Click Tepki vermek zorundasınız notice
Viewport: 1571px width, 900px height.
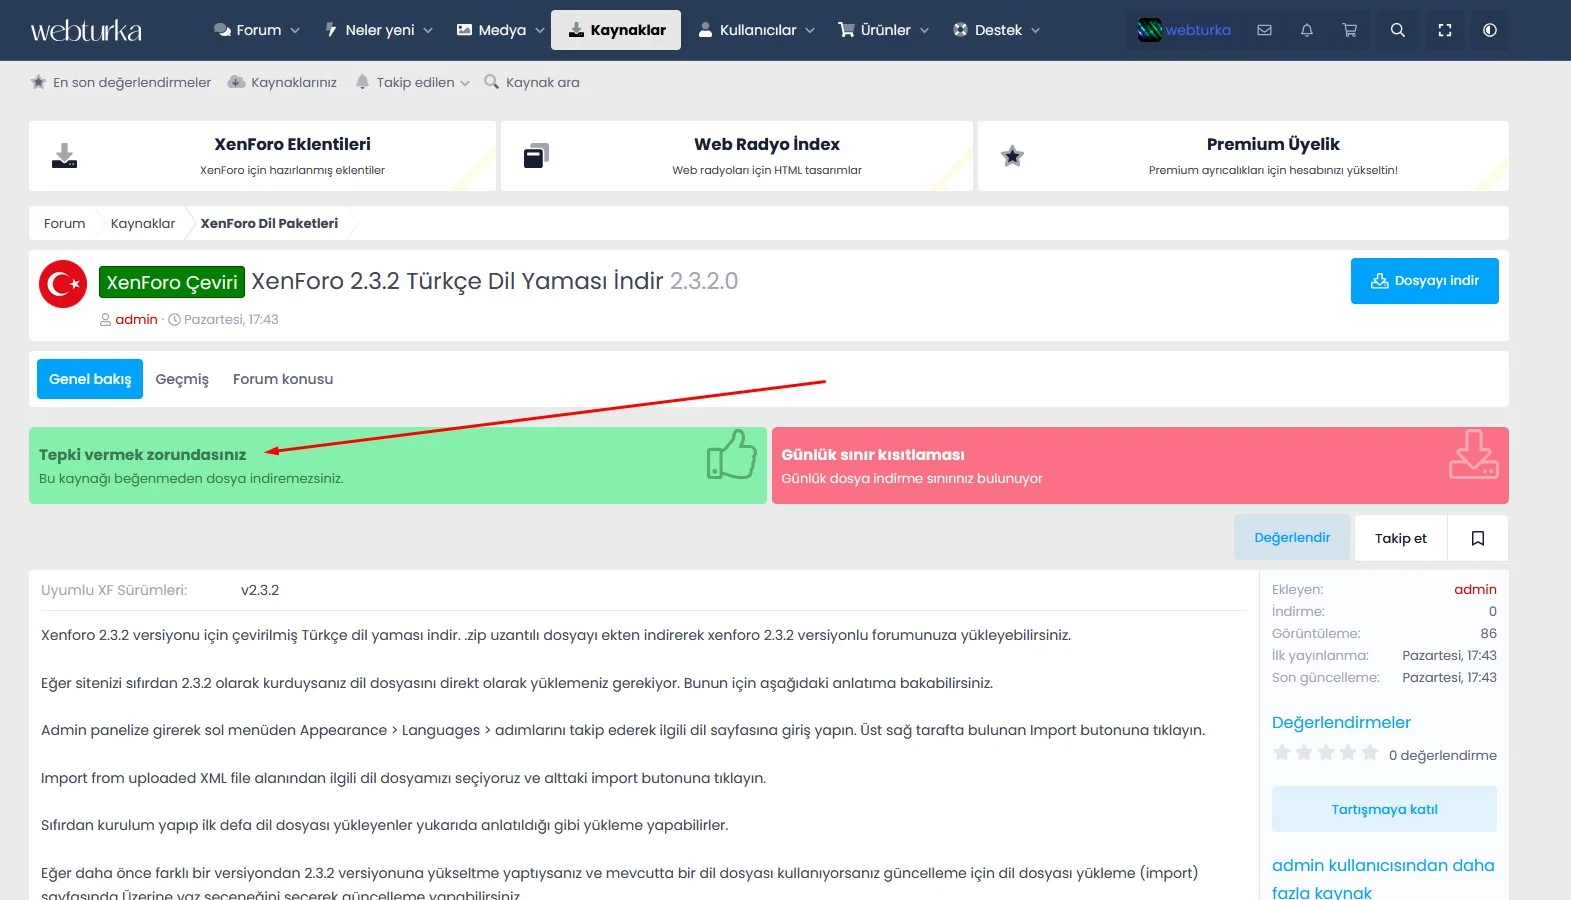[398, 465]
